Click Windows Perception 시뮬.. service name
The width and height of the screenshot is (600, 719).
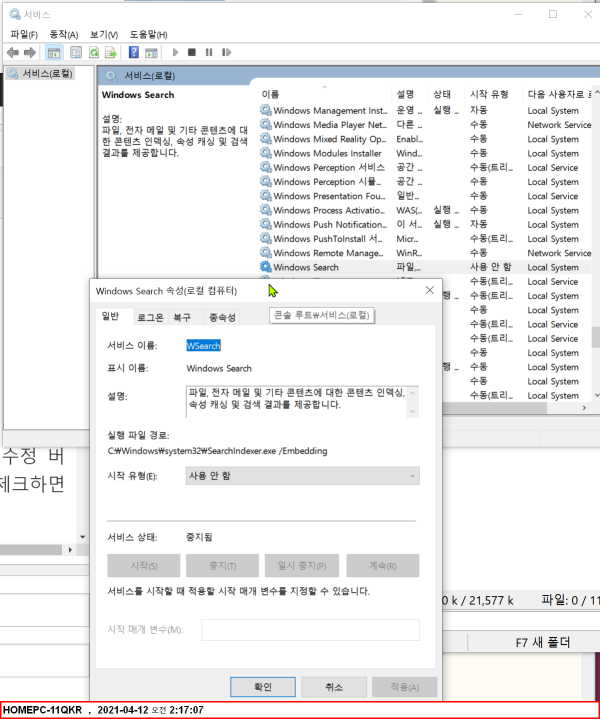[x=327, y=182]
